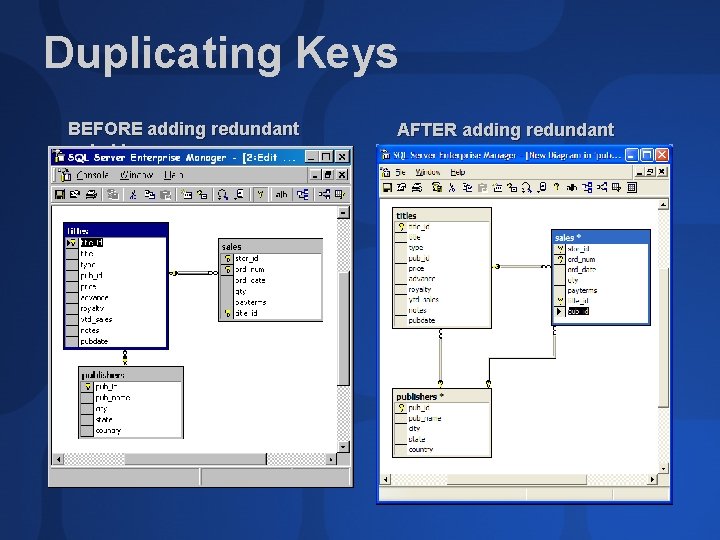Open Show view dropdown in AFTER window toolbar
The width and height of the screenshot is (720, 540).
[x=542, y=187]
